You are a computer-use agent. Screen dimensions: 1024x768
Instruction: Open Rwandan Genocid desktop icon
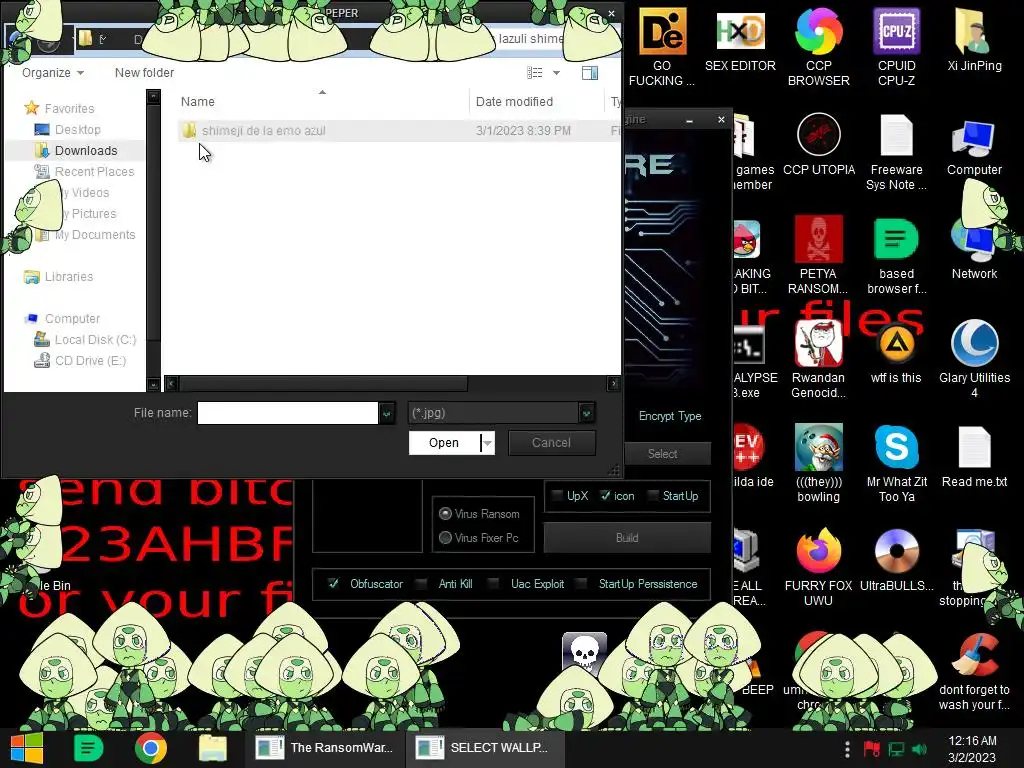click(x=818, y=359)
